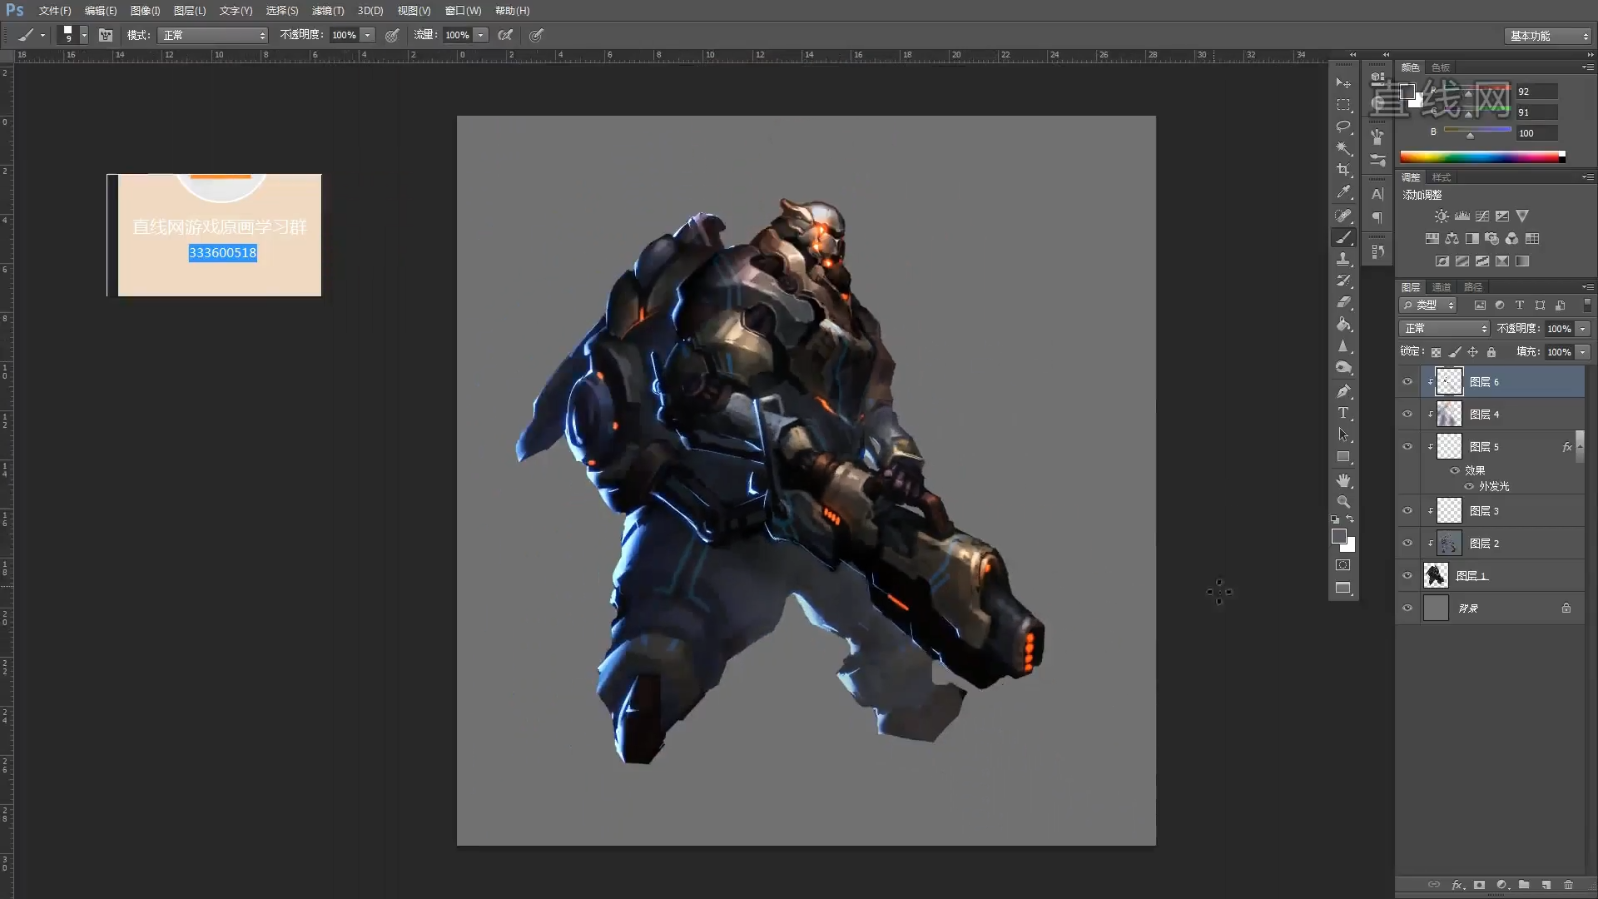
Task: Add Color Balance adjustment
Action: 1452,239
